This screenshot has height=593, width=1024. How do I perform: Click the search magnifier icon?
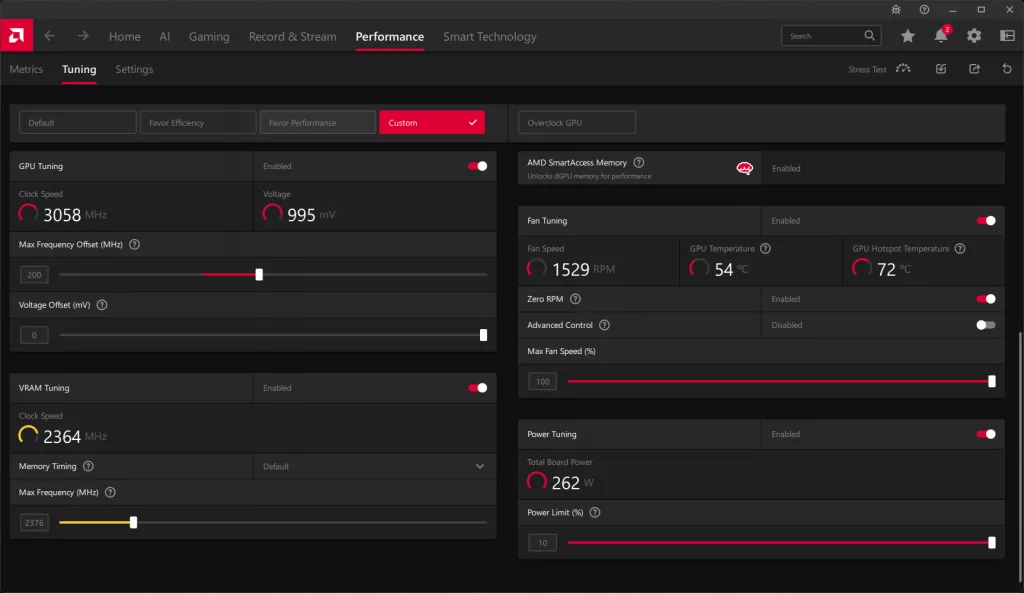click(x=869, y=36)
